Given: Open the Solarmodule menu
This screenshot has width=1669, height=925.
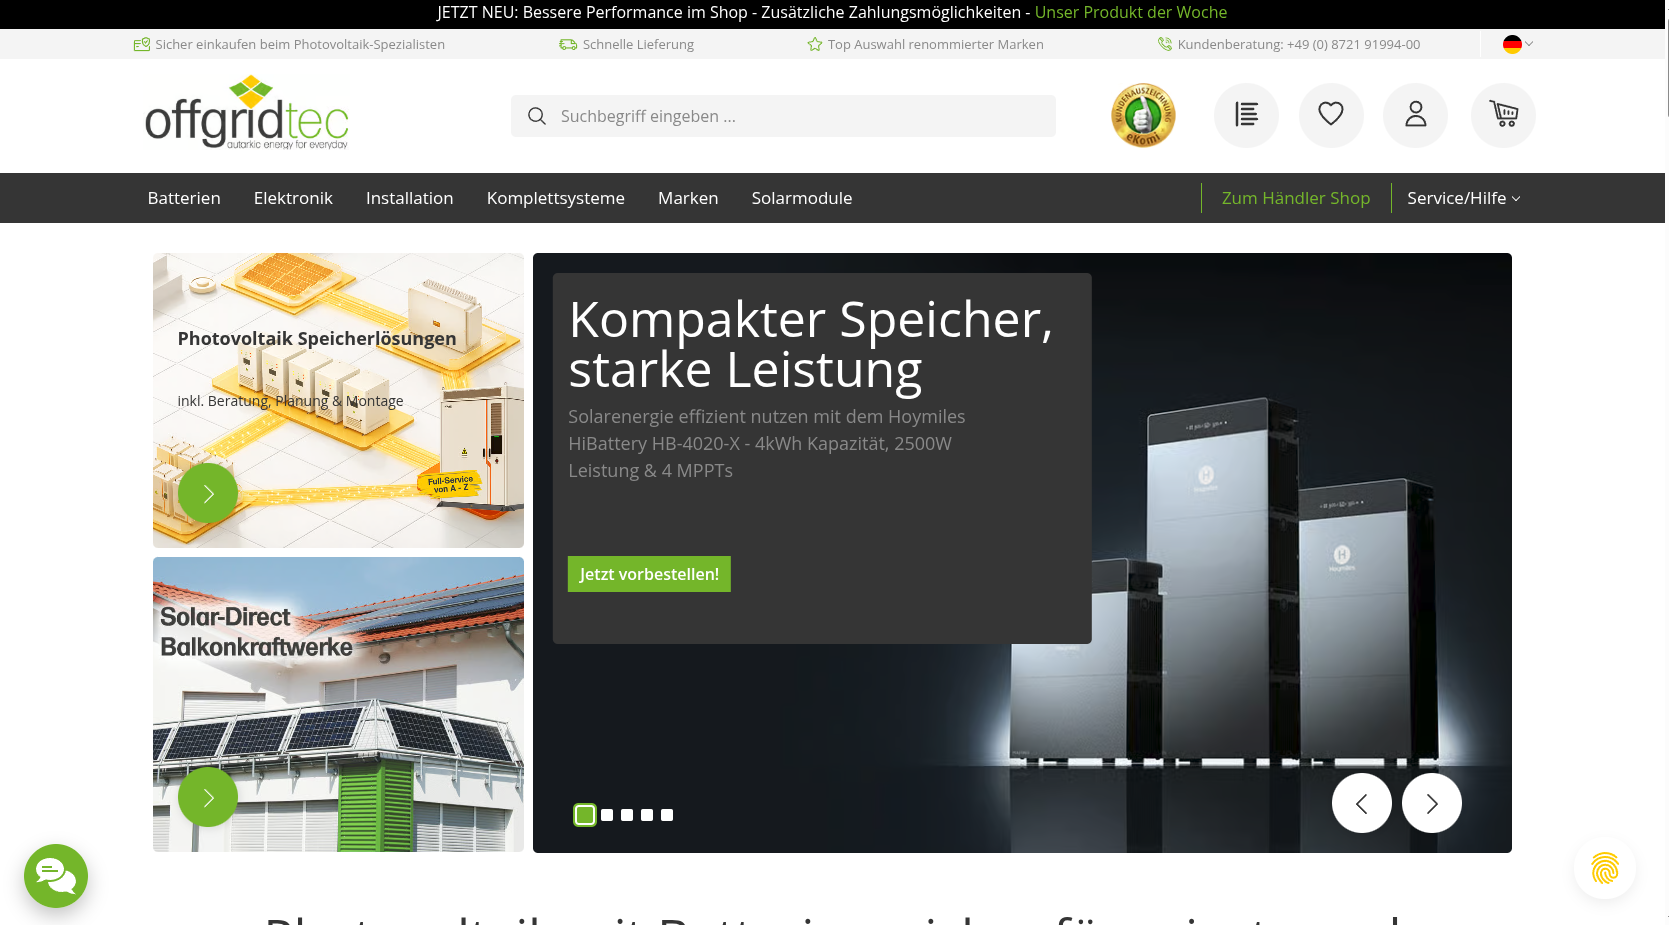Looking at the screenshot, I should click(x=802, y=198).
